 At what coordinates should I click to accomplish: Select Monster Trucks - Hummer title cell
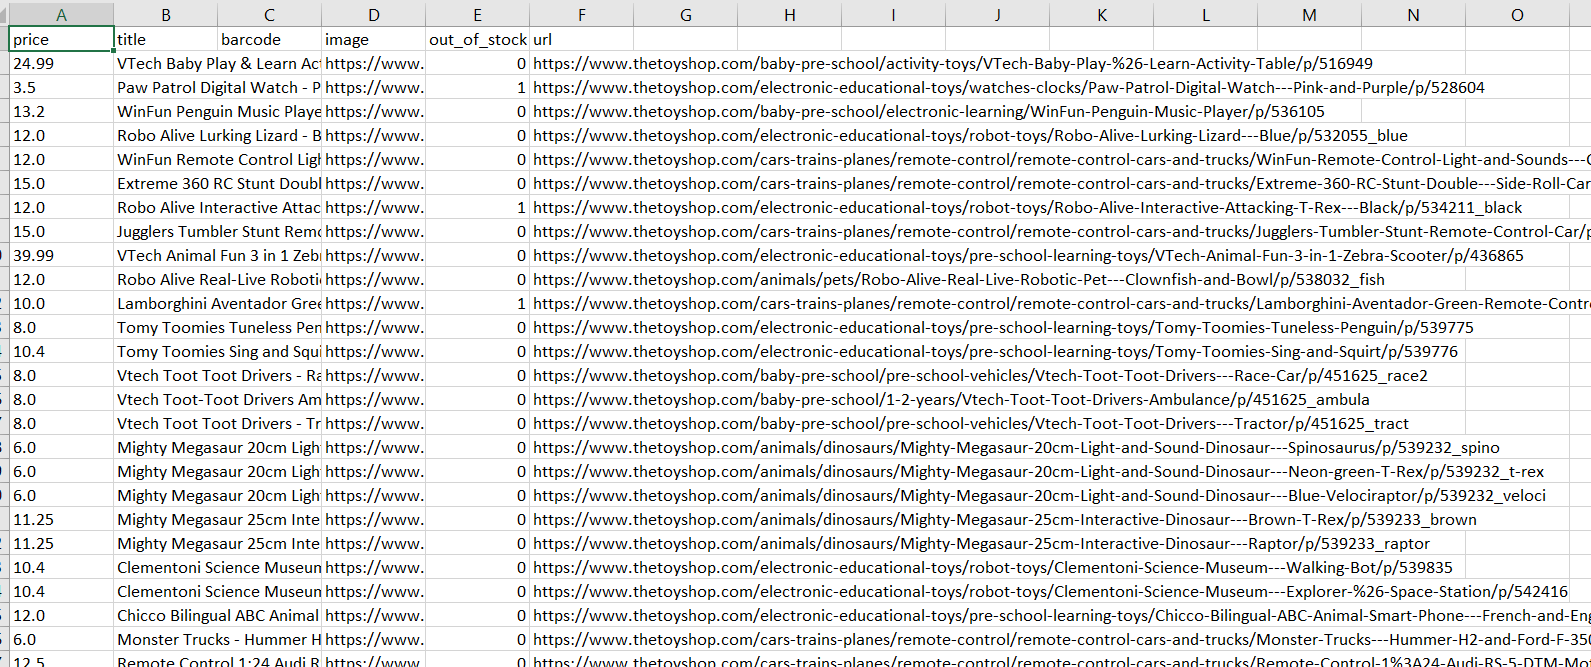218,639
